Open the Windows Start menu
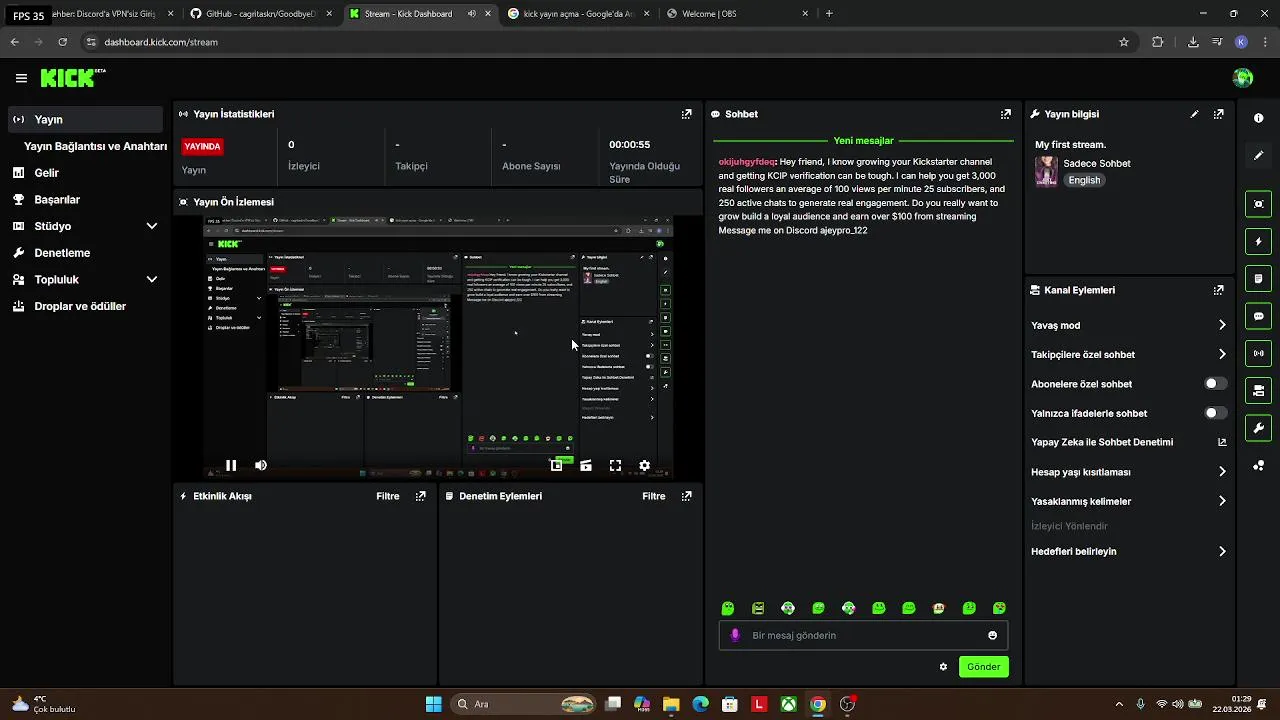 coord(434,704)
